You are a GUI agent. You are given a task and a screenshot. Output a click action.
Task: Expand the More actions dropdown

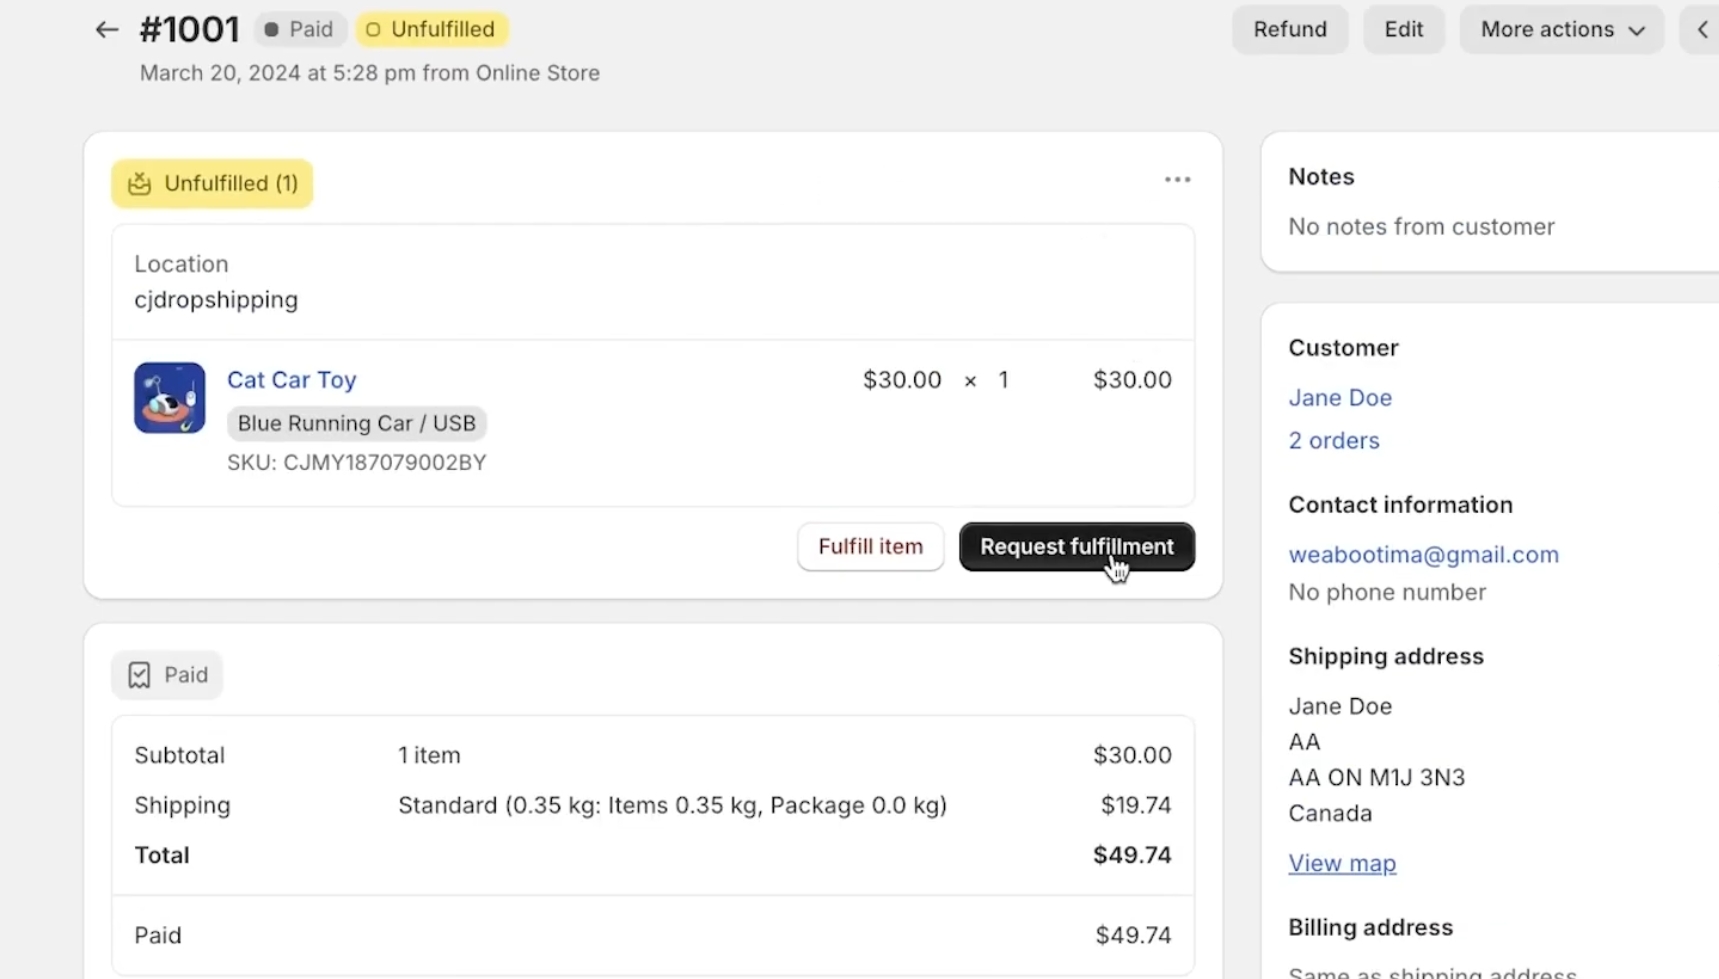tap(1561, 30)
